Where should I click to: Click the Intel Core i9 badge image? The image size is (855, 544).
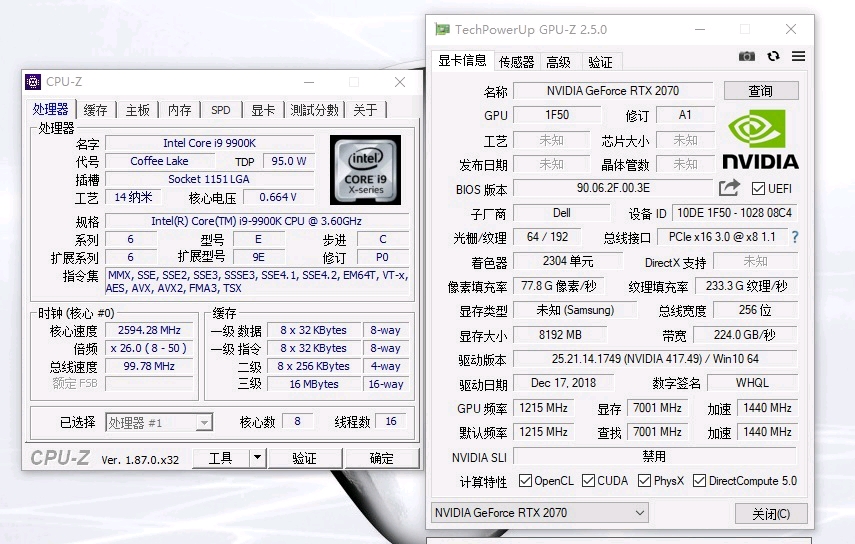tap(365, 170)
